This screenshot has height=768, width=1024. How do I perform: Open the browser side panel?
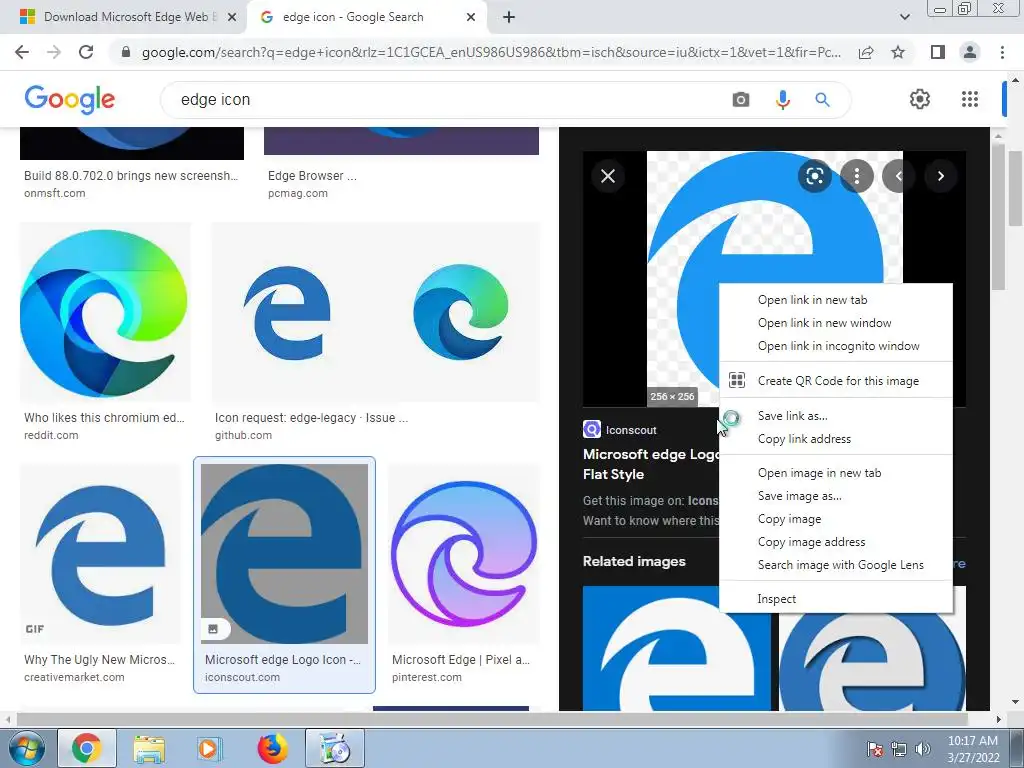pyautogui.click(x=937, y=52)
